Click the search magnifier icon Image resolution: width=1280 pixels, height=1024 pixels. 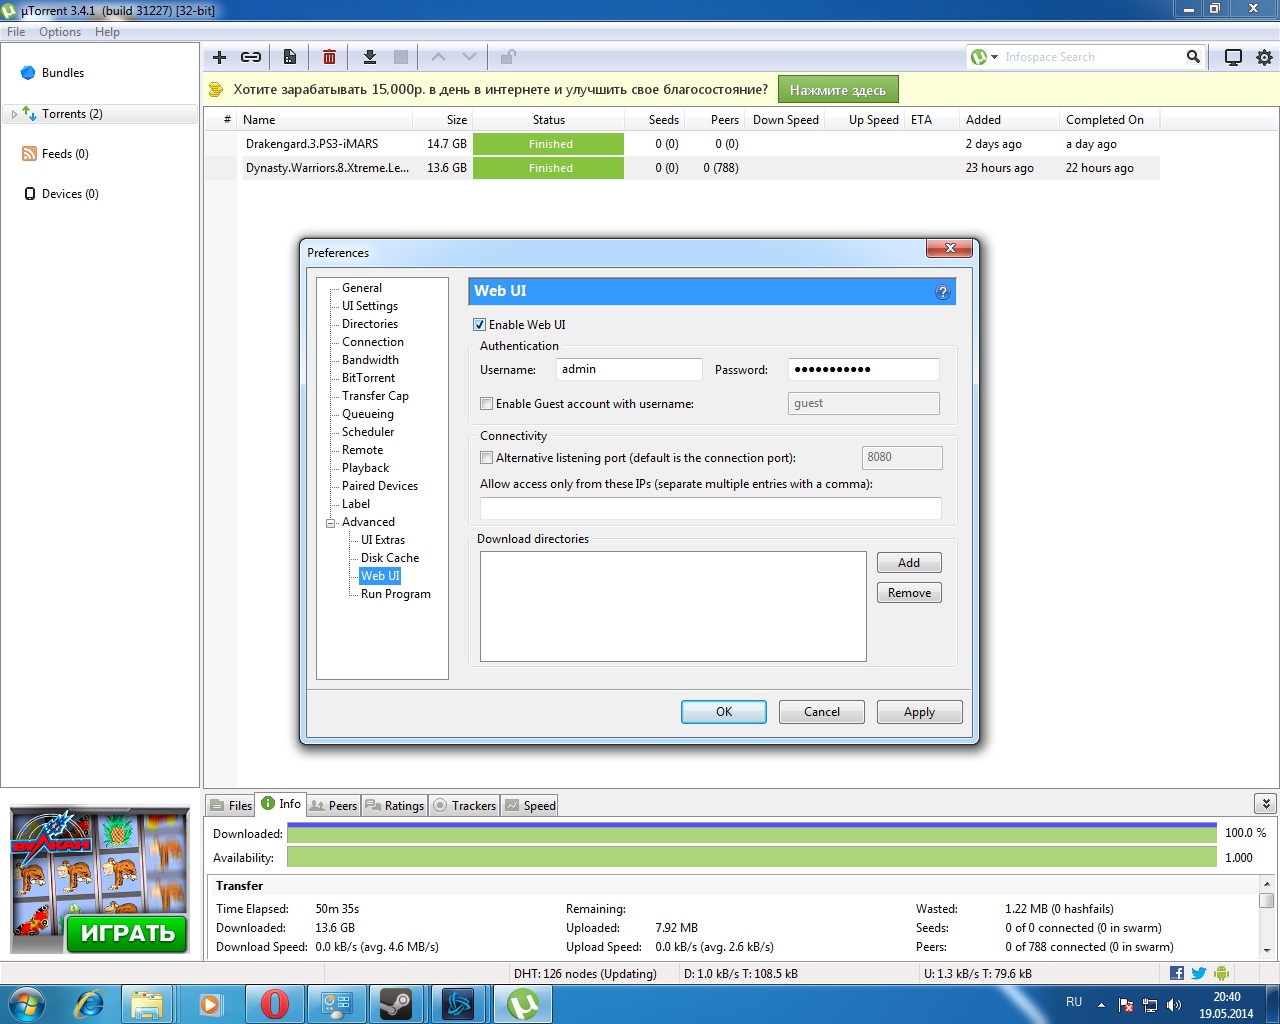(1193, 57)
